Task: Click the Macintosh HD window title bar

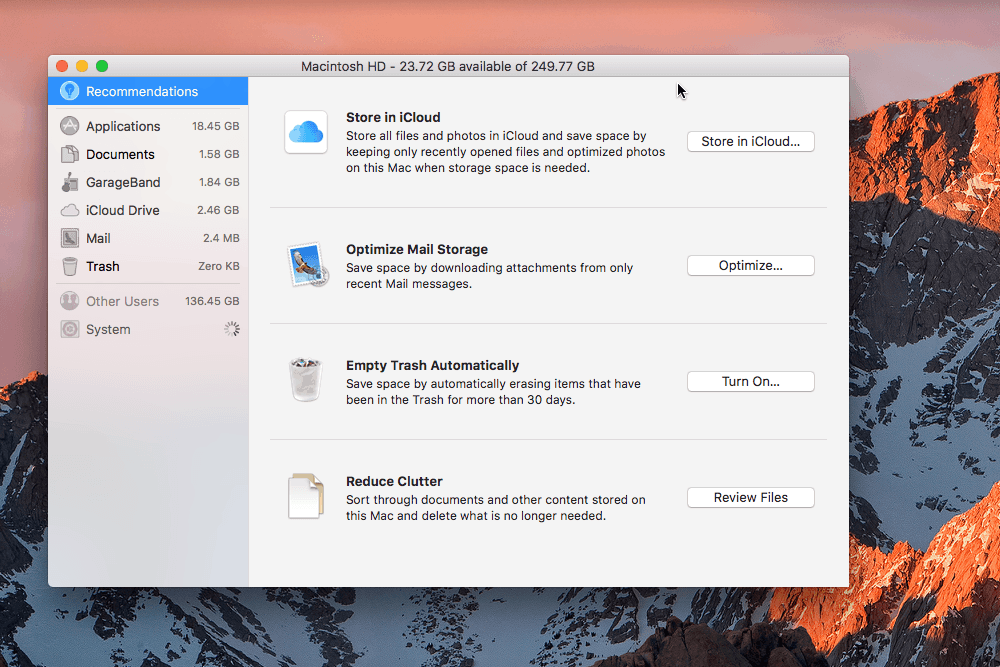Action: [x=447, y=66]
